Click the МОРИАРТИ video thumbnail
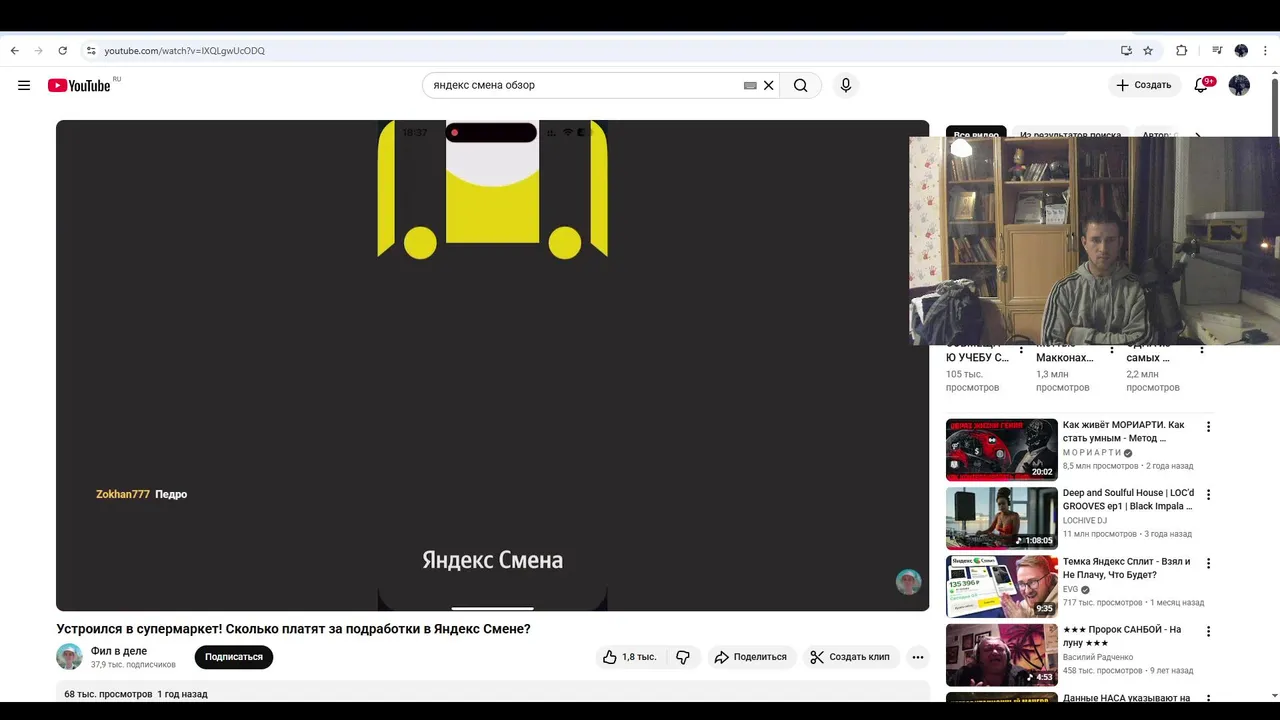Image resolution: width=1280 pixels, height=720 pixels. (1001, 450)
